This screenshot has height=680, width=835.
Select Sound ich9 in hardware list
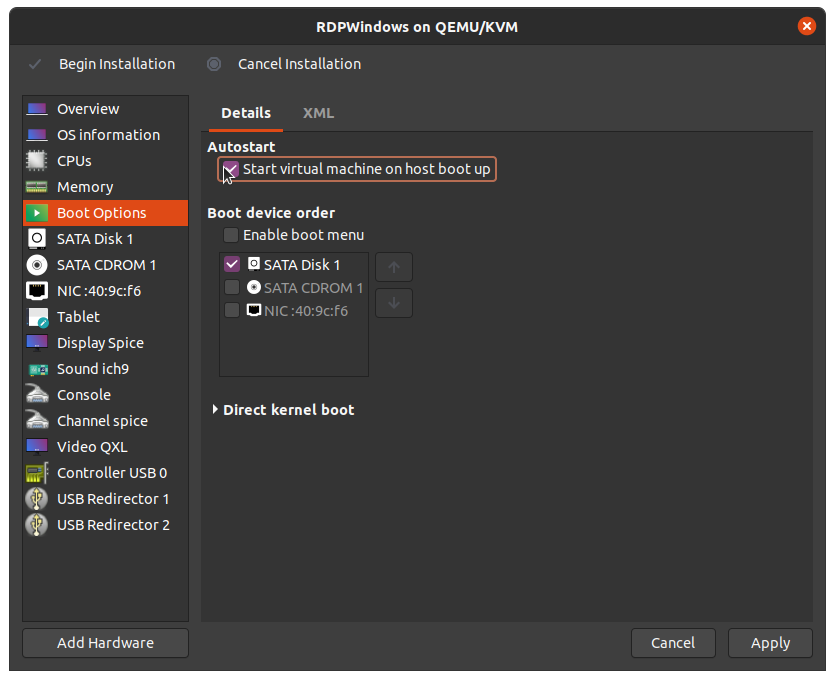92,369
